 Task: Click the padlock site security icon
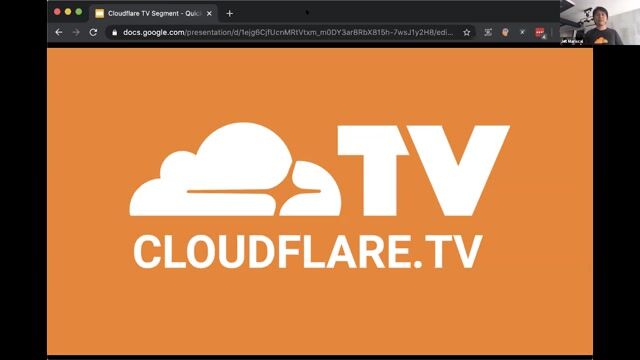(115, 32)
